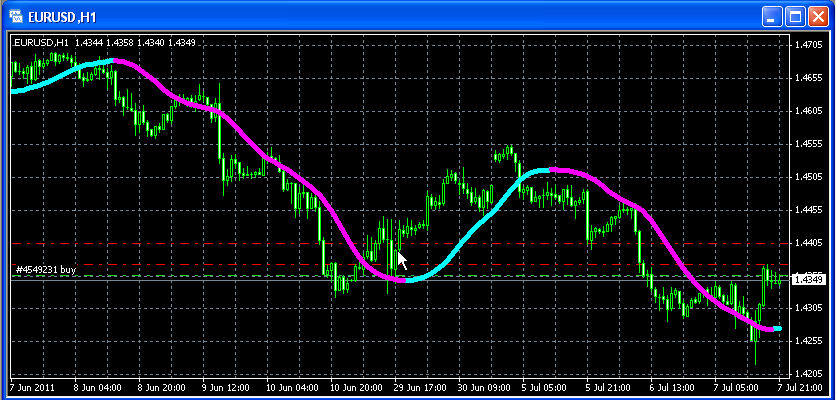
Task: Click the 5 Jul 21:00 time label
Action: [x=606, y=385]
